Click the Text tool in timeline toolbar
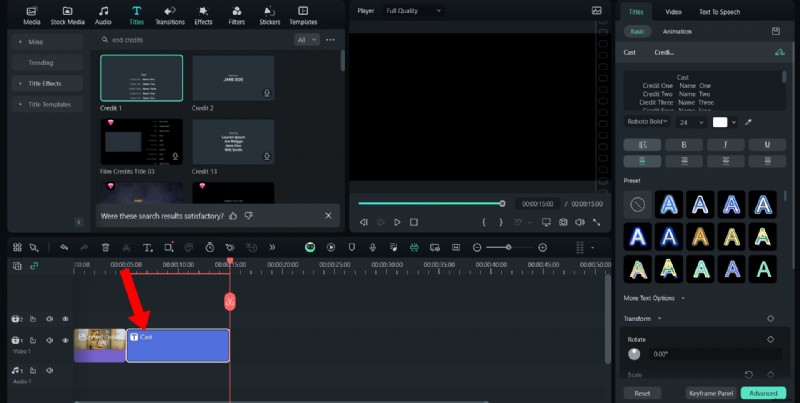 click(147, 247)
